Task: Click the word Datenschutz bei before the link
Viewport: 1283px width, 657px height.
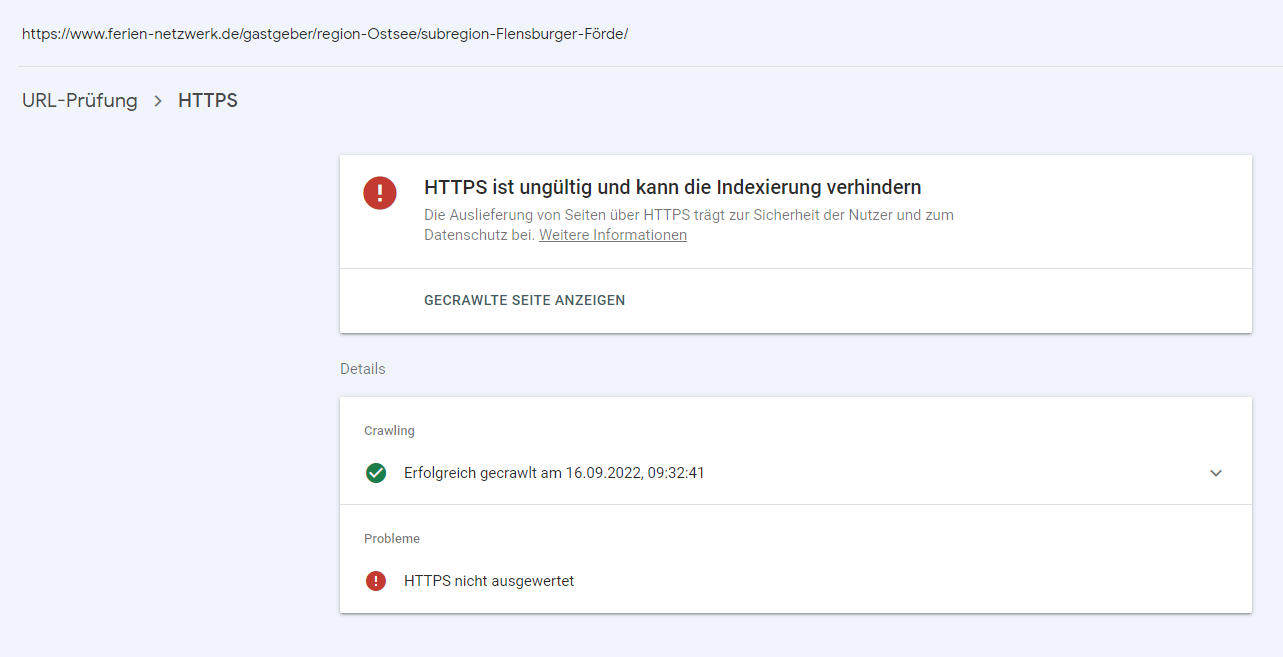Action: tap(479, 235)
